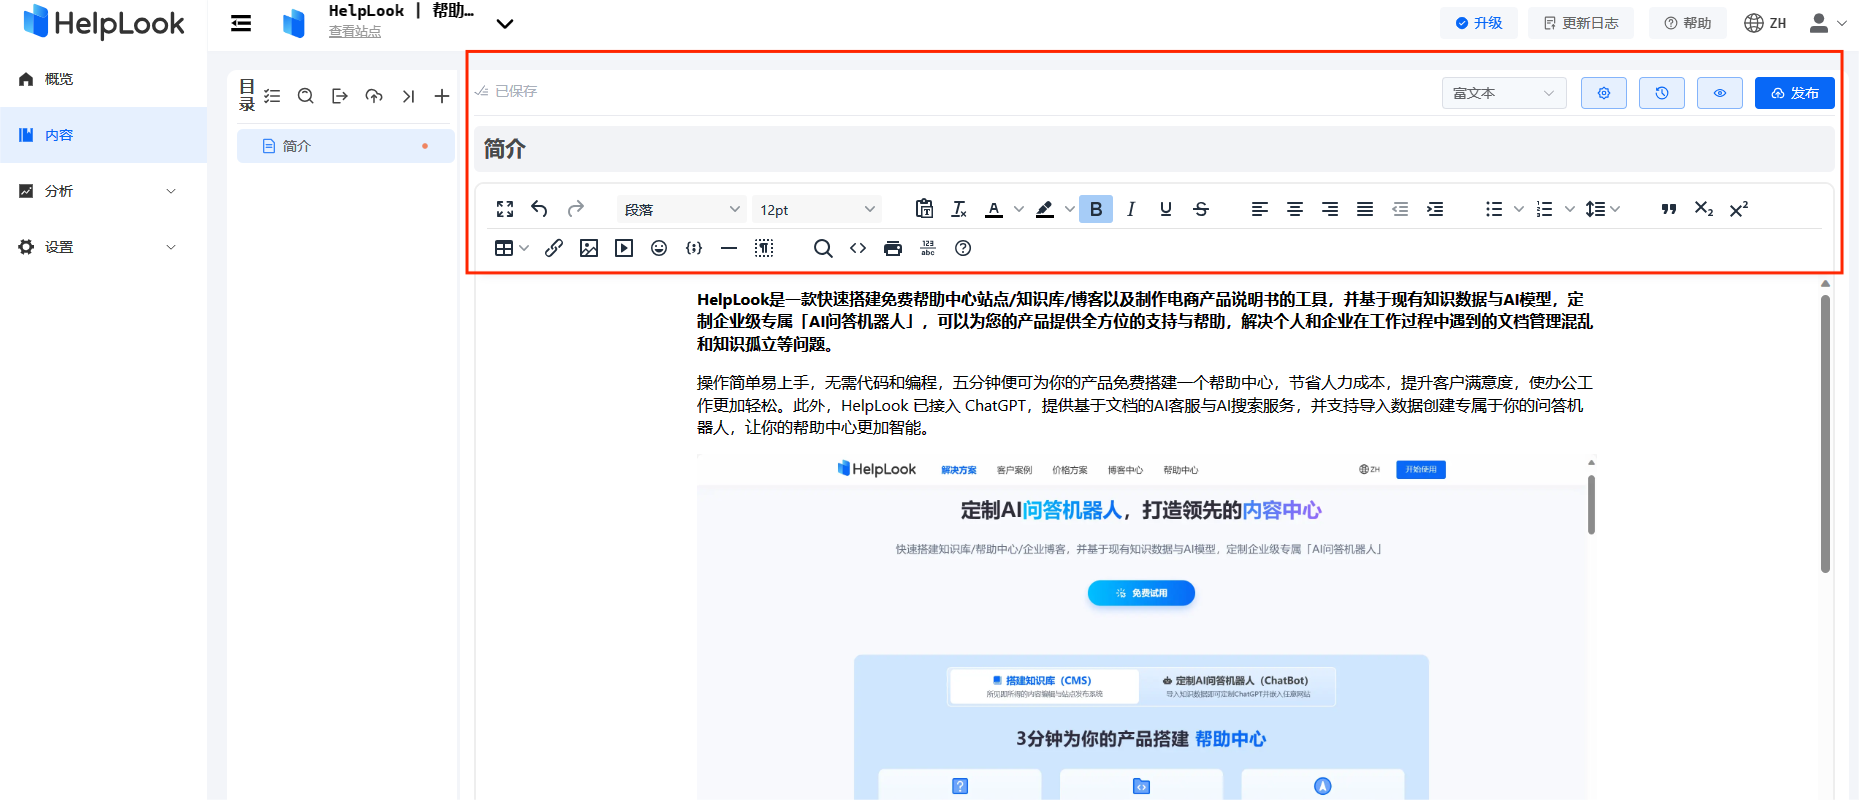Align text left
This screenshot has width=1859, height=800.
click(1260, 209)
